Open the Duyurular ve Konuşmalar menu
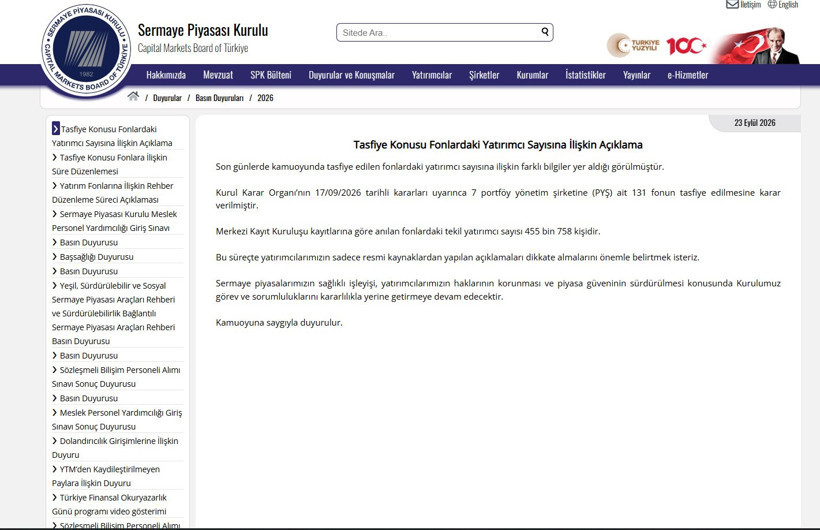 point(351,75)
